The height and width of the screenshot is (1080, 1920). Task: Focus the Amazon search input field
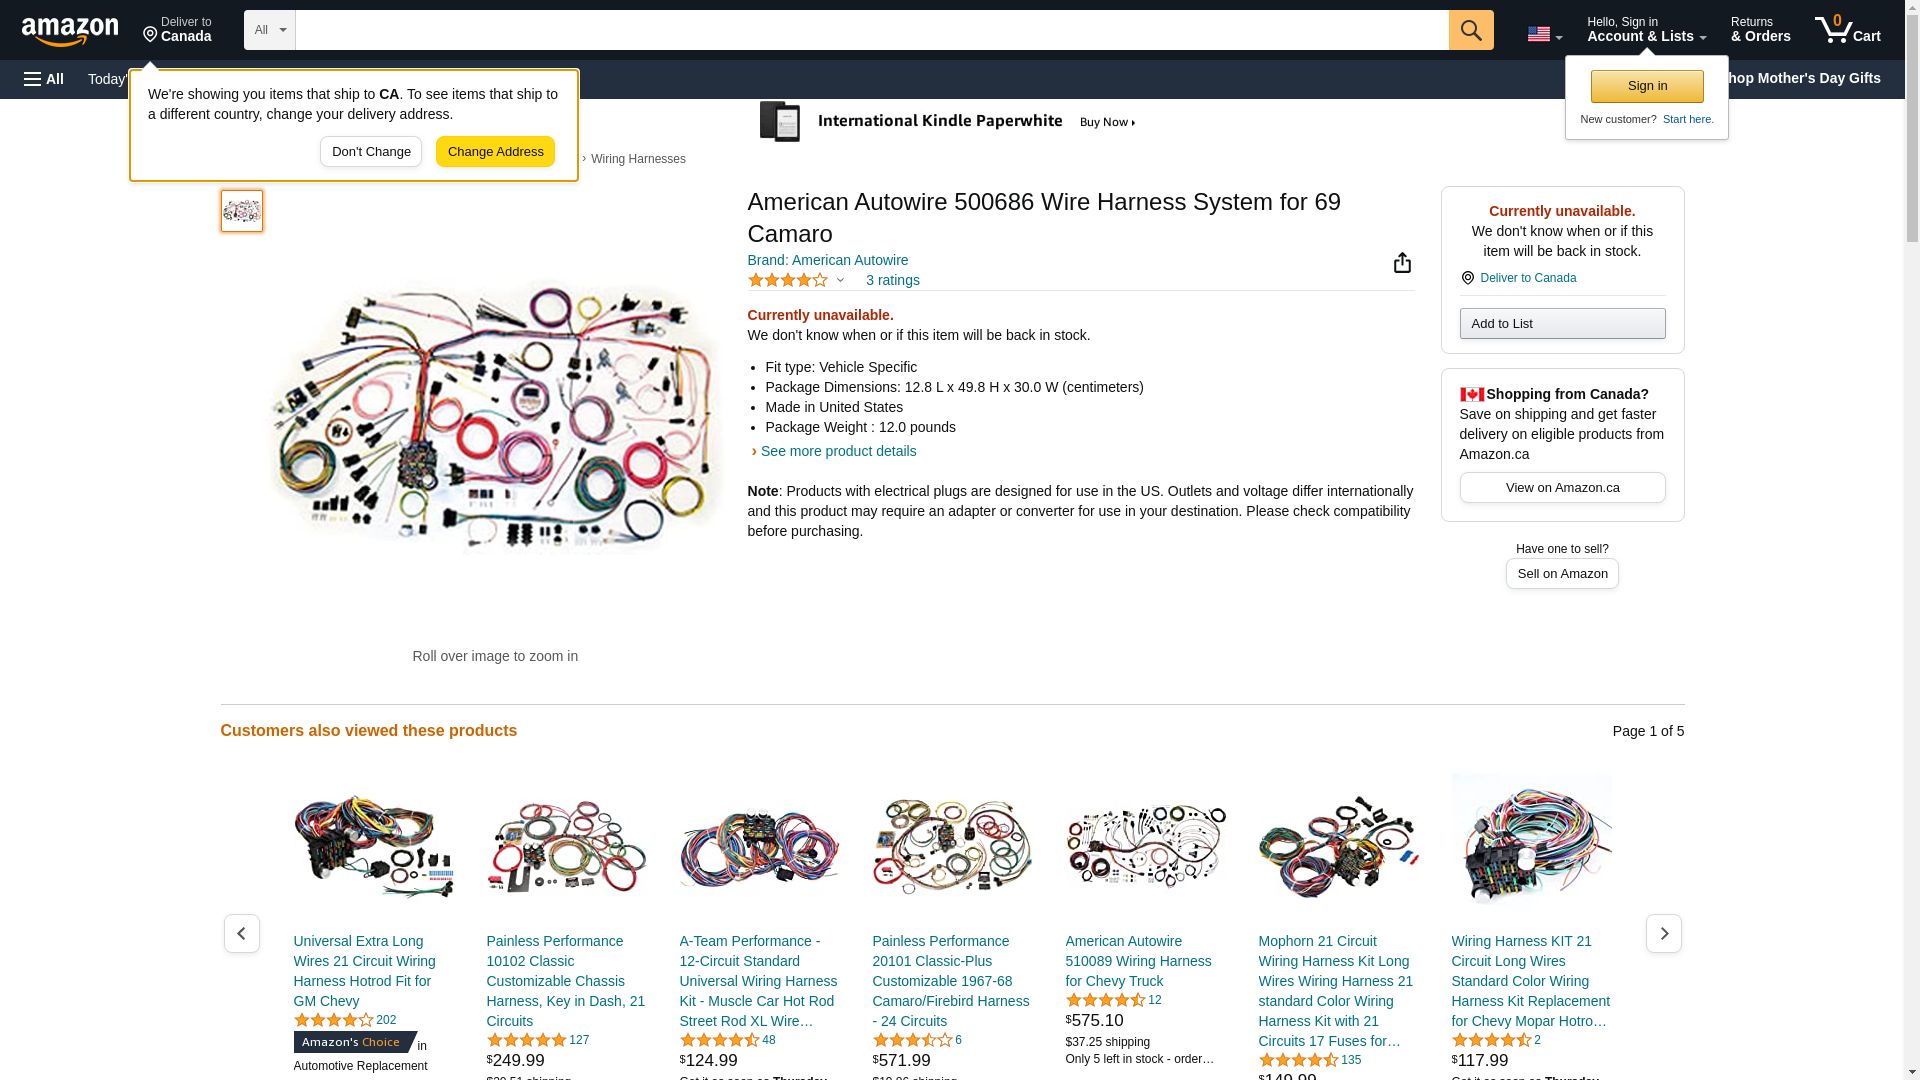(872, 30)
